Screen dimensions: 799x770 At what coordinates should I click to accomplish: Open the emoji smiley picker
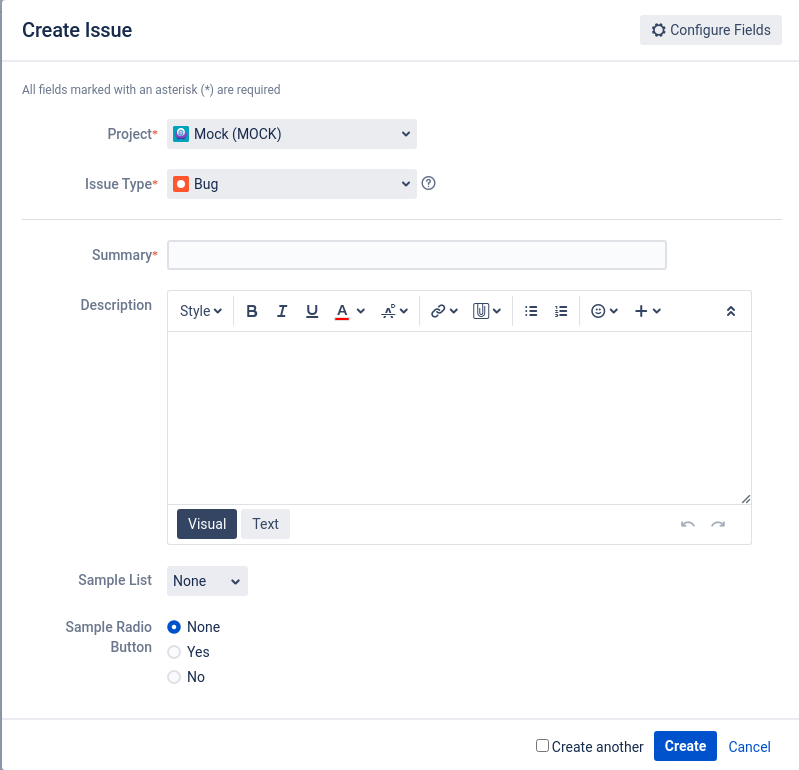pos(598,311)
